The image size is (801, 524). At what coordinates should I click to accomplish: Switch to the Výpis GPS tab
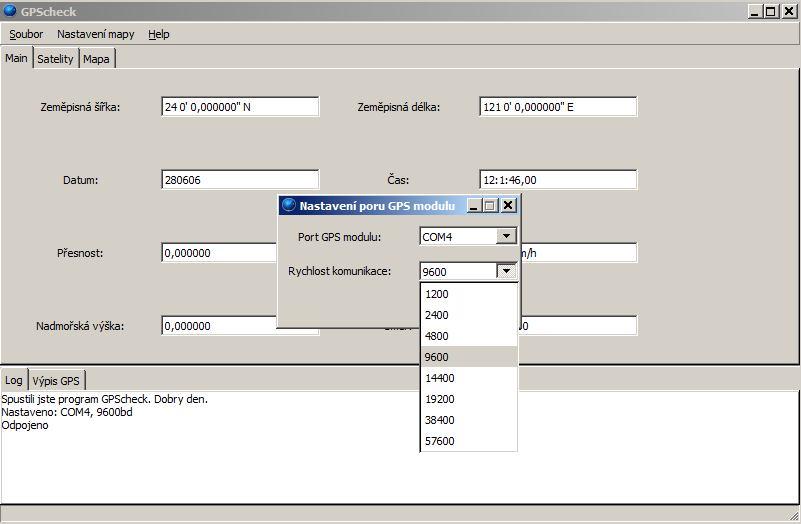(56, 381)
